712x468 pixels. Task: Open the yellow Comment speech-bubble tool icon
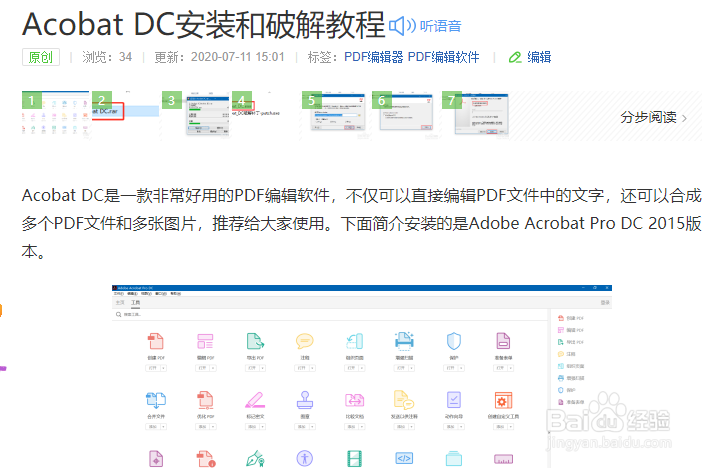pyautogui.click(x=305, y=341)
